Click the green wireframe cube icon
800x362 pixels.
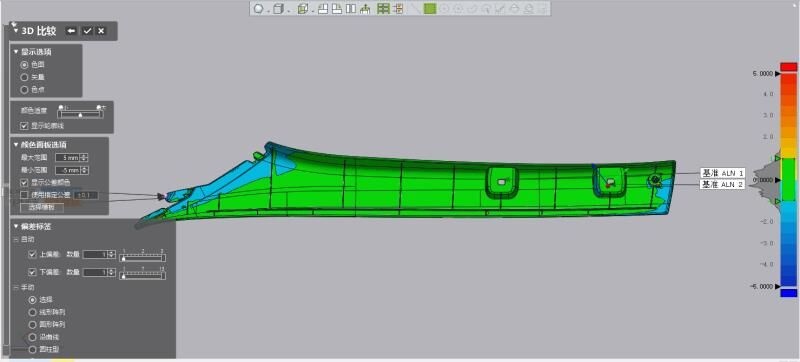pos(303,9)
